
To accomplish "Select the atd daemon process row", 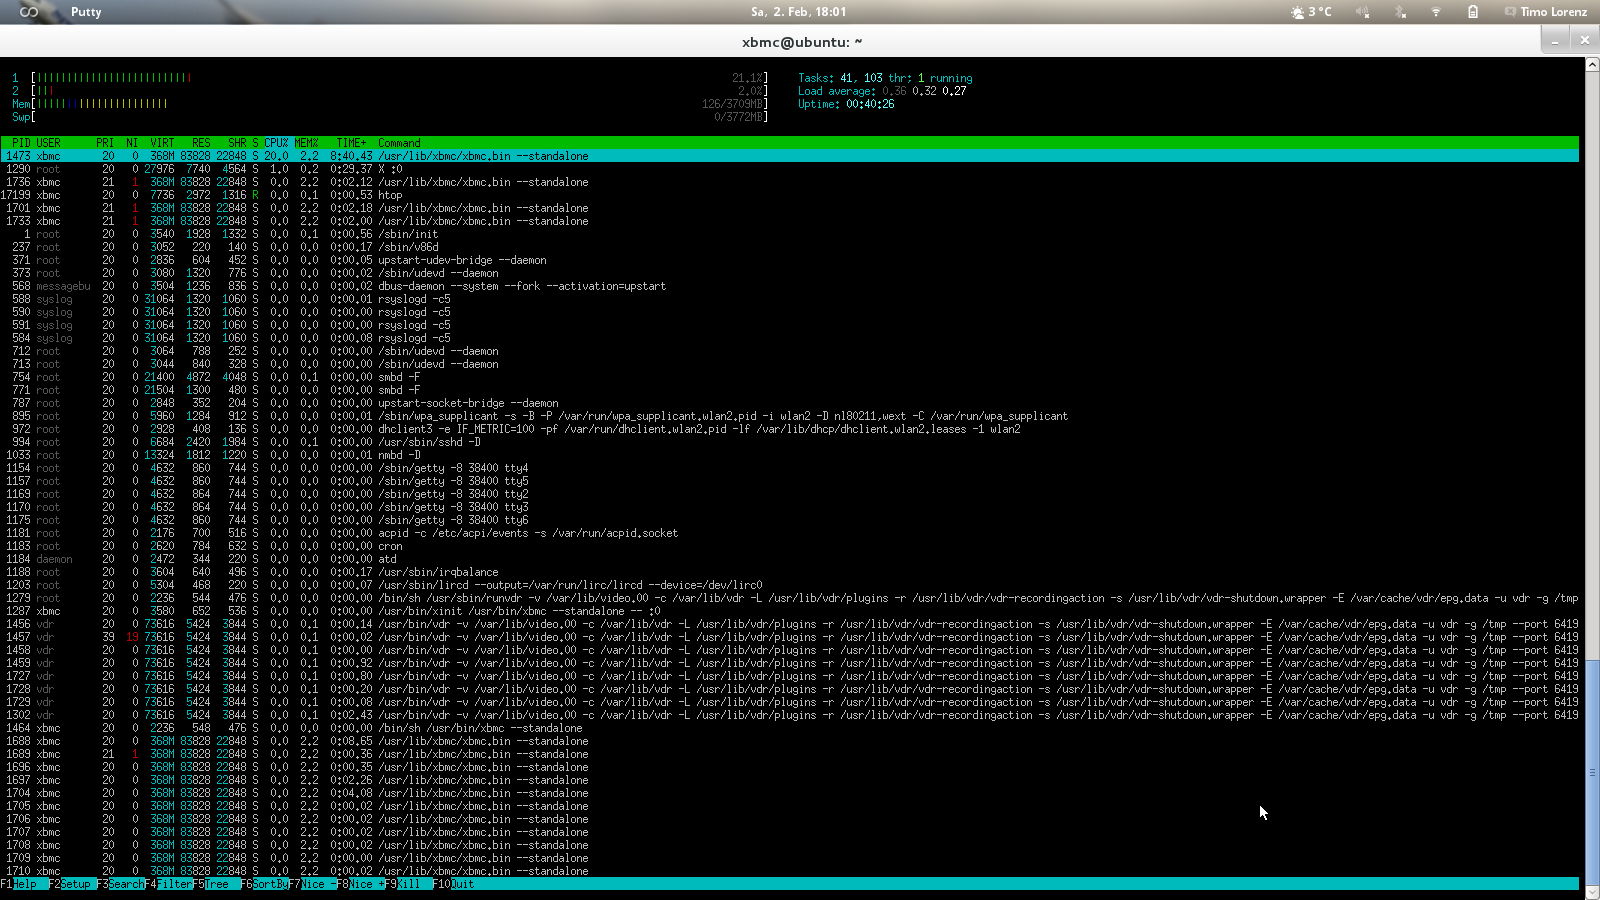I will coord(790,559).
